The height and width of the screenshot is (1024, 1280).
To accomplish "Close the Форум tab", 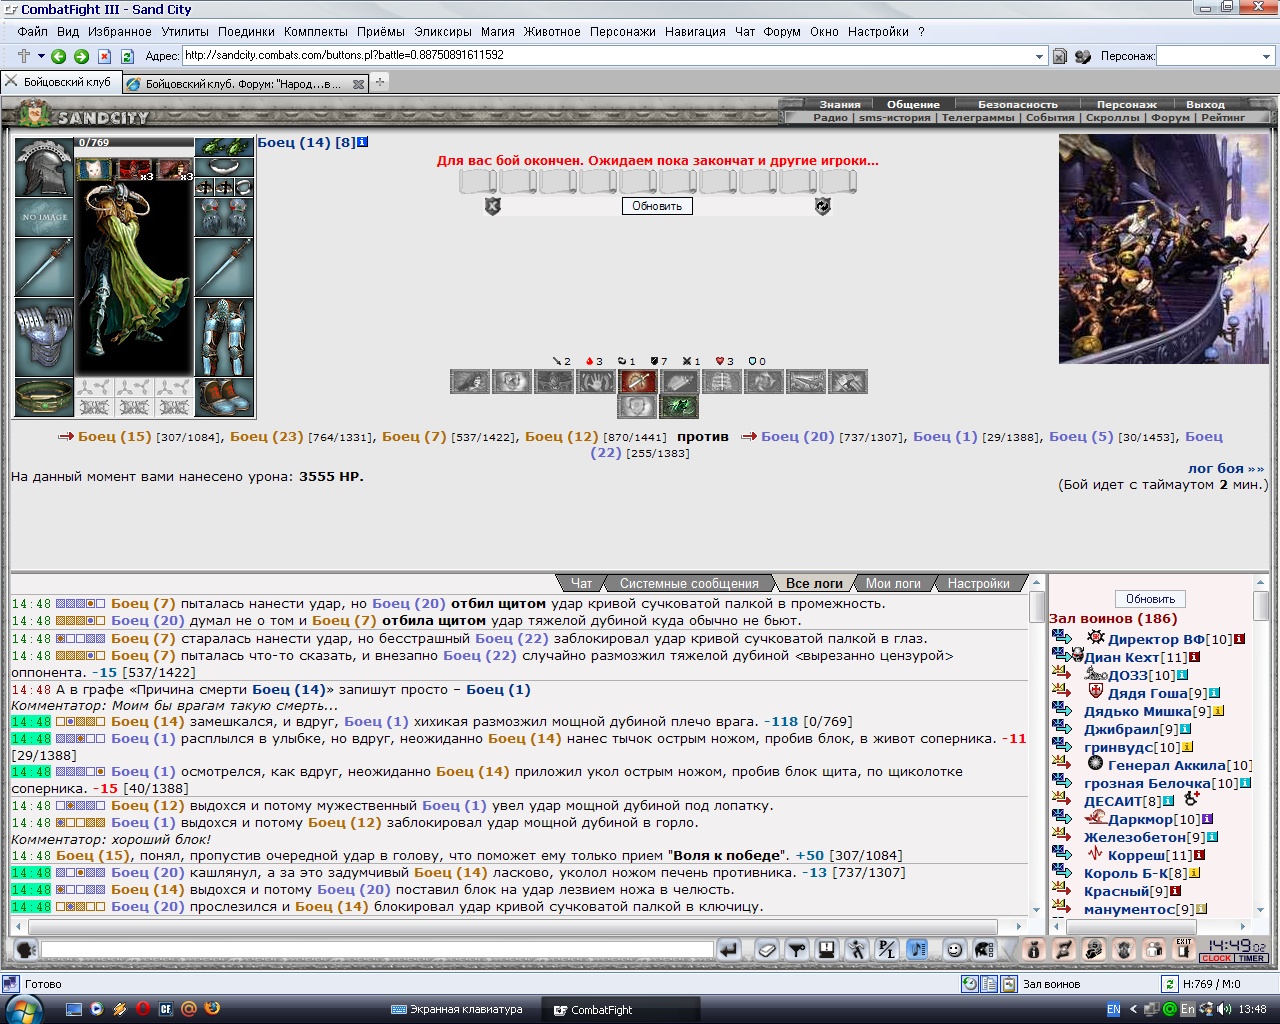I will (x=359, y=85).
